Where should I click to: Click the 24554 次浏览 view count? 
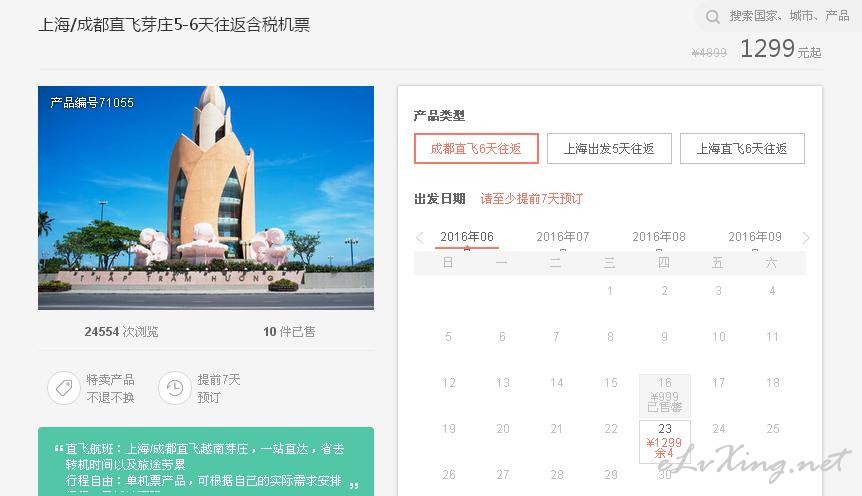(x=121, y=332)
